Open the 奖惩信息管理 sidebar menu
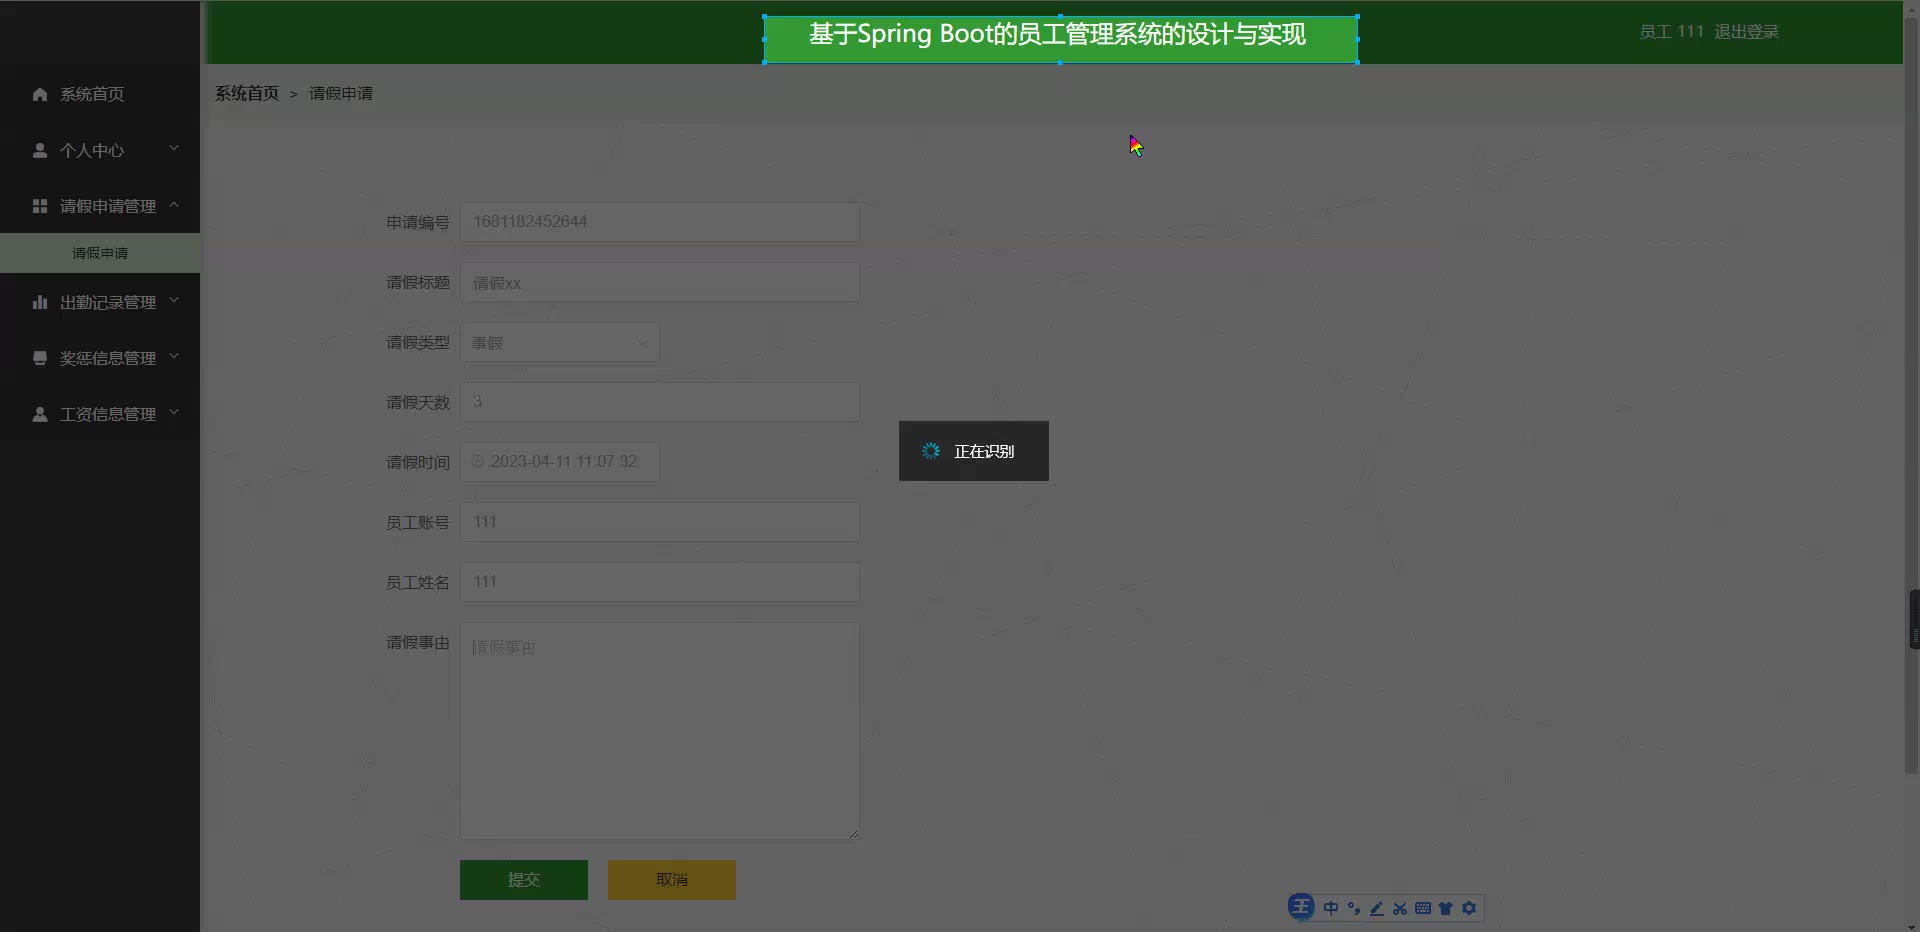The height and width of the screenshot is (932, 1920). coord(100,358)
